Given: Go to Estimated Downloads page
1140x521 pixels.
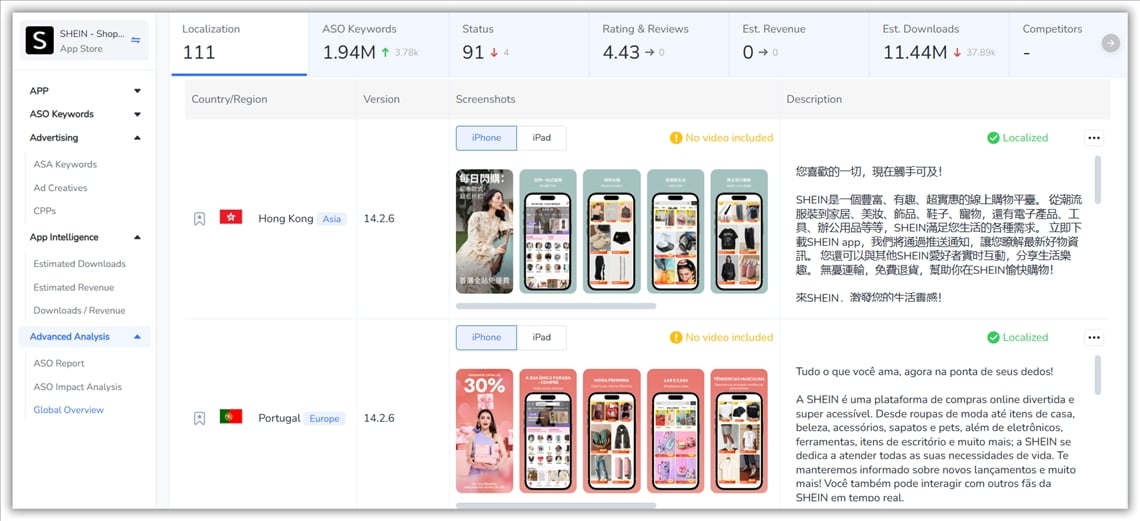Looking at the screenshot, I should pyautogui.click(x=79, y=264).
